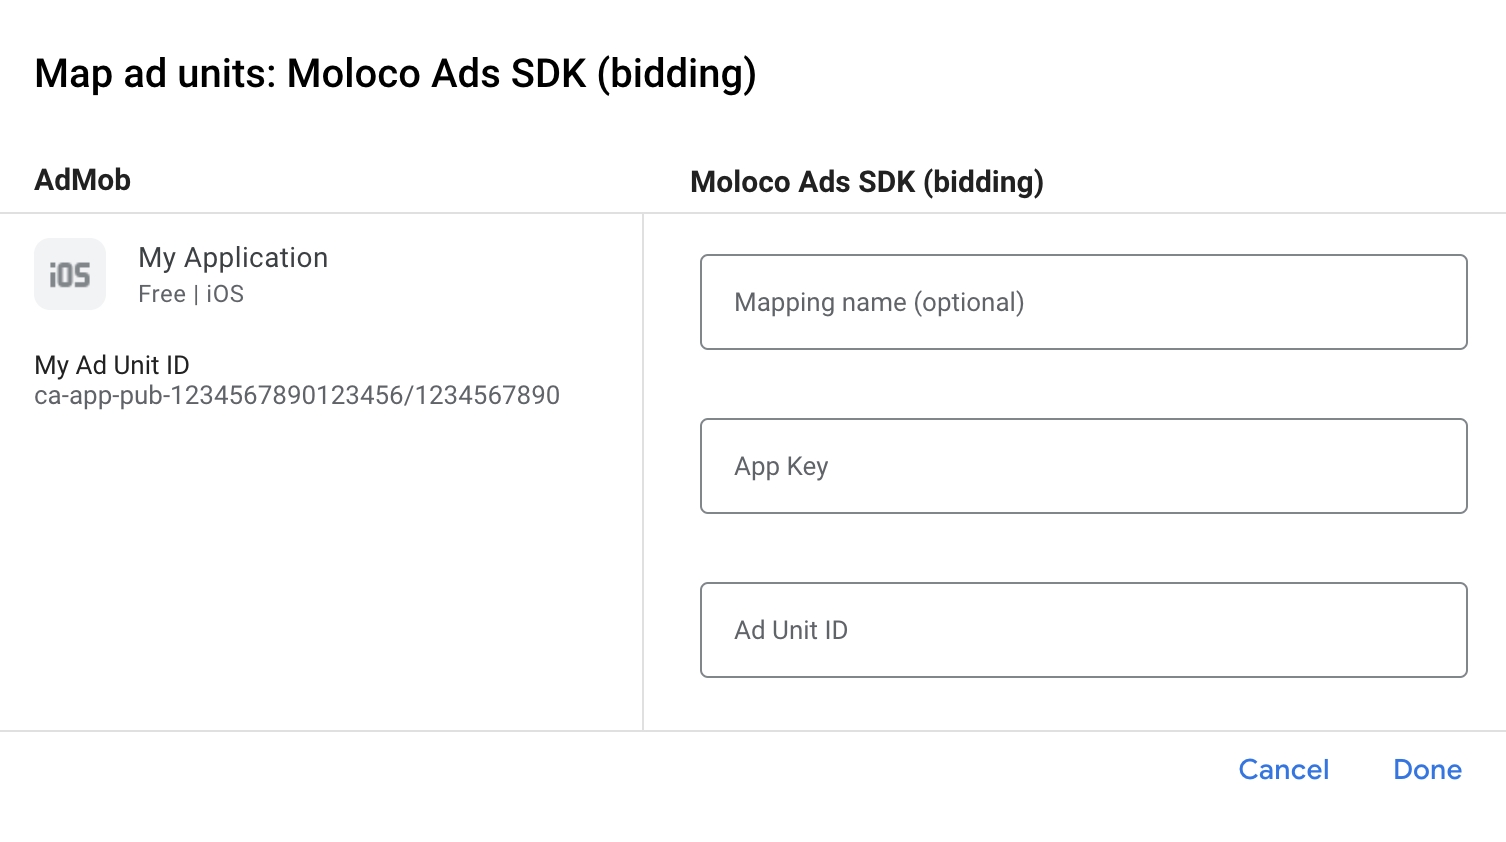The width and height of the screenshot is (1506, 842).
Task: Focus the Mapping name (optional) field
Action: (x=1083, y=302)
